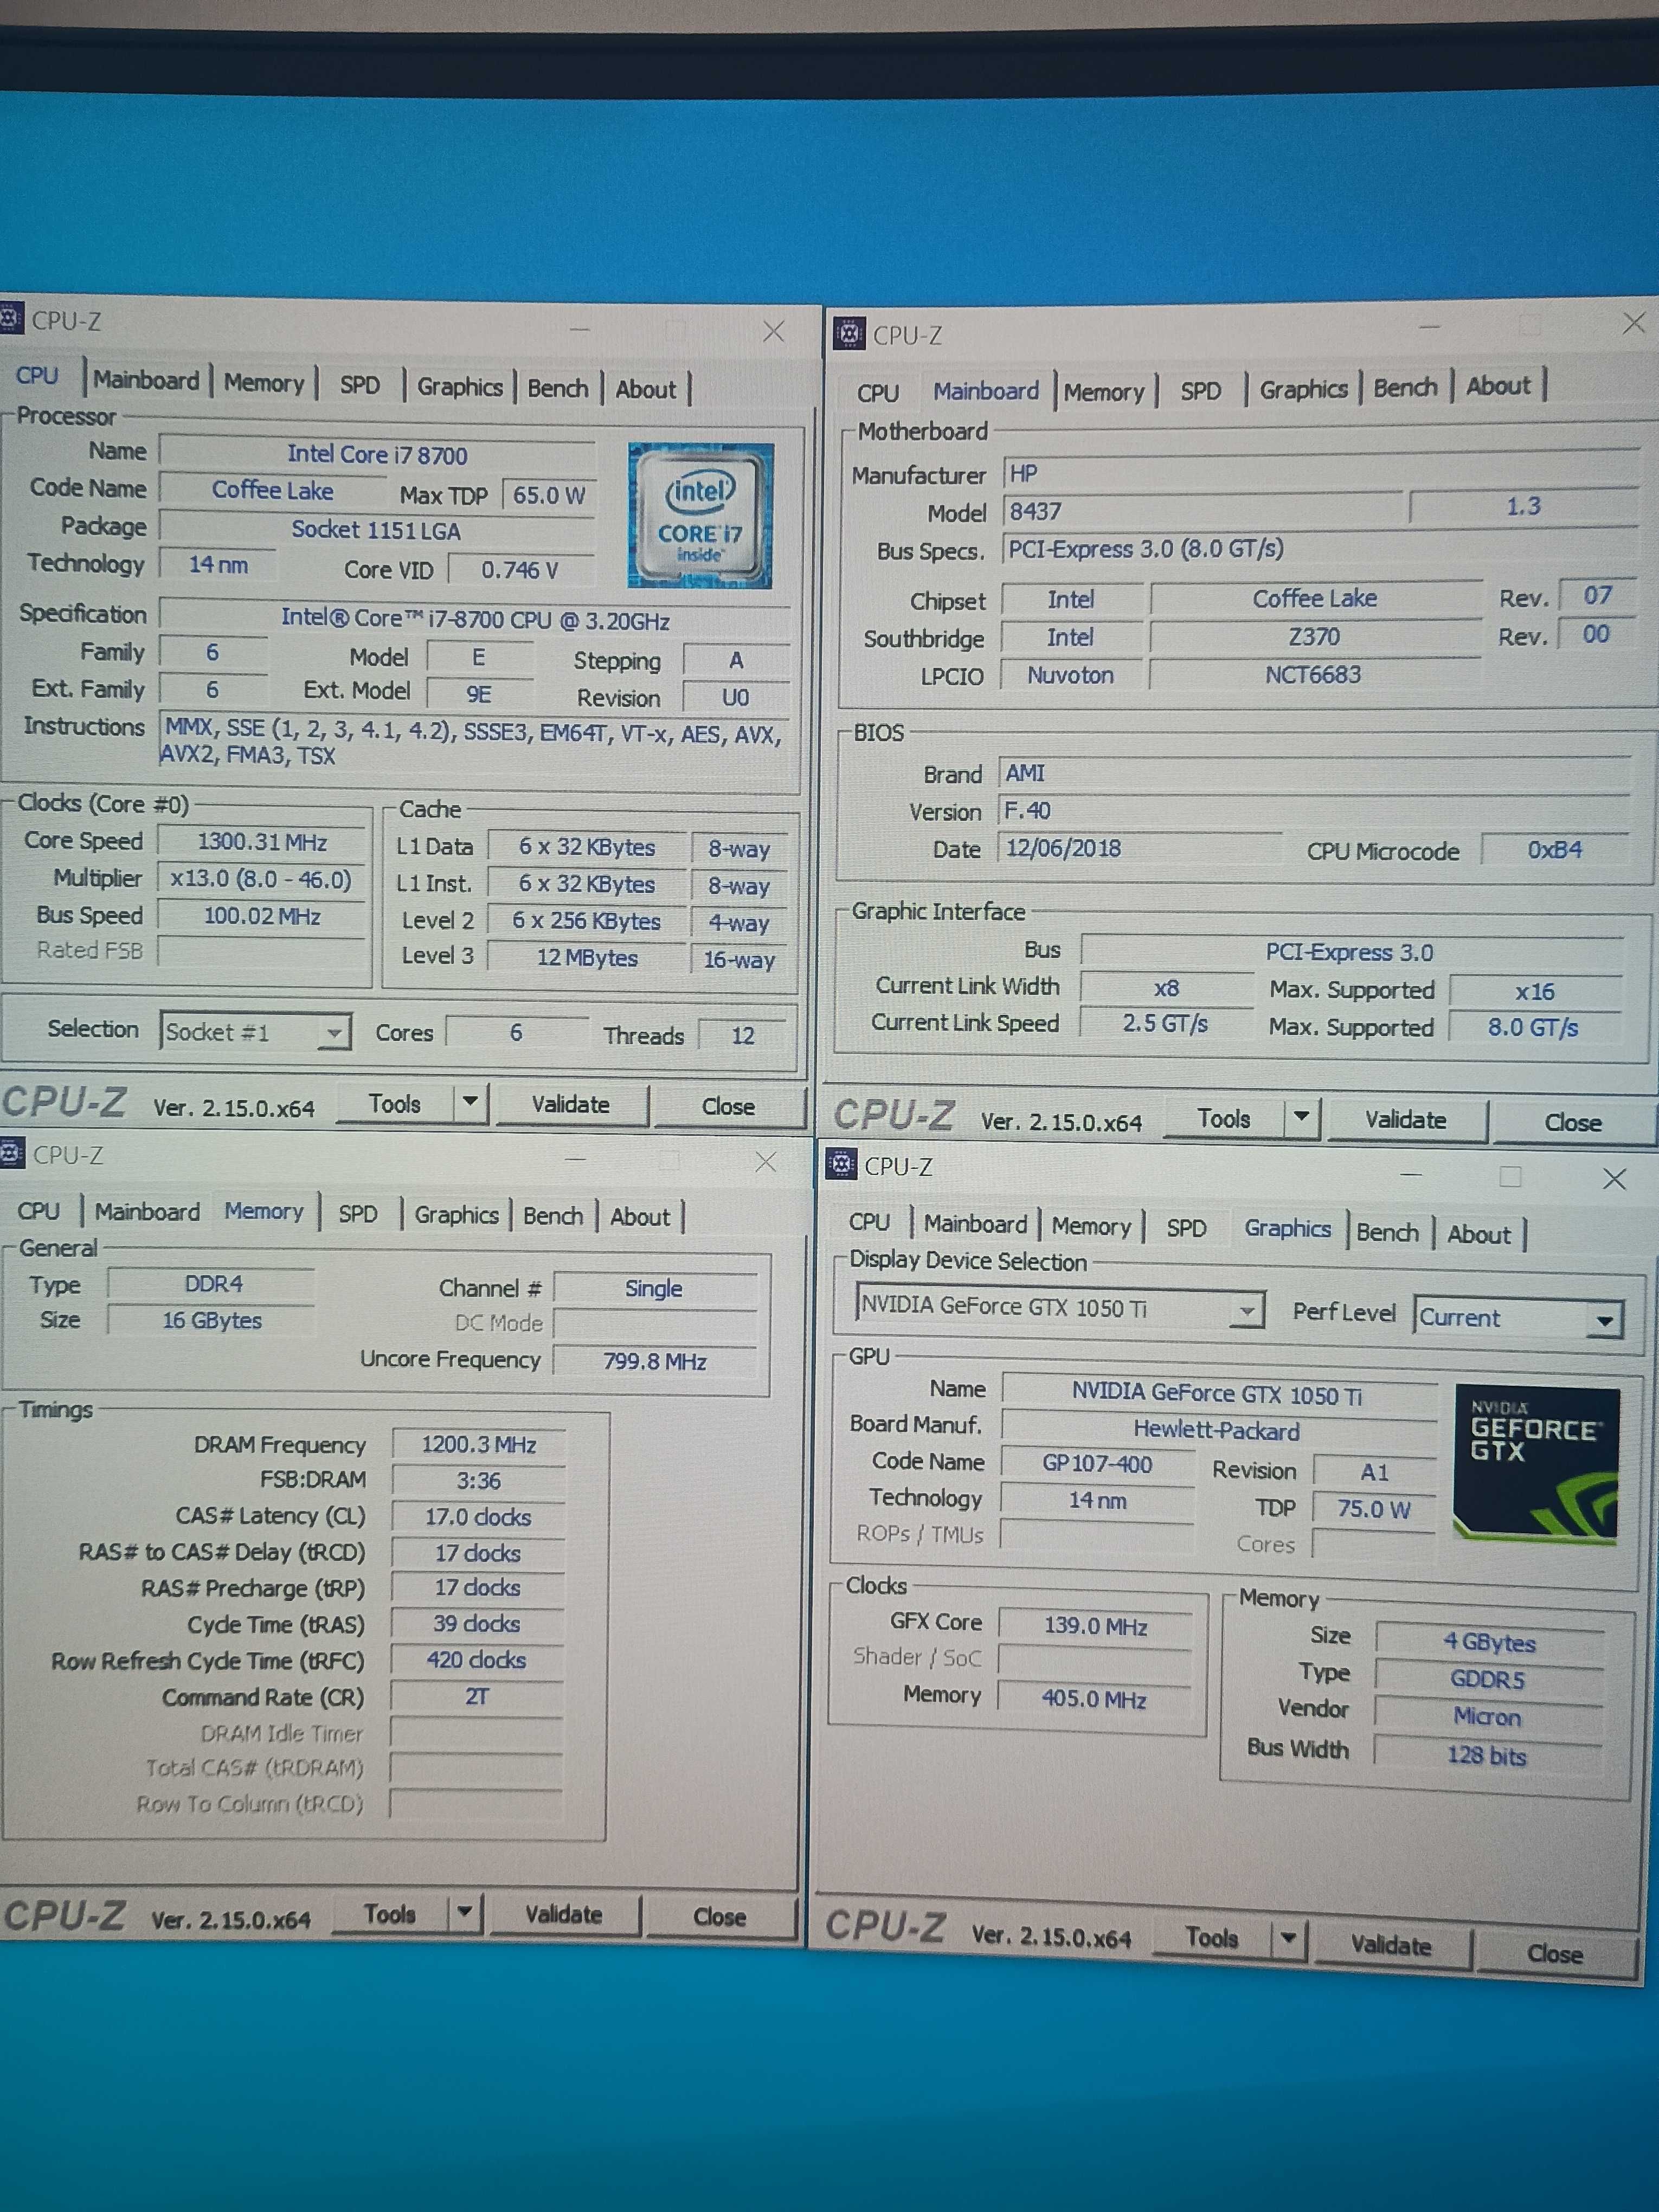Open About tab in bottom-left Memory window
Viewport: 1659px width, 2212px height.
click(641, 1217)
